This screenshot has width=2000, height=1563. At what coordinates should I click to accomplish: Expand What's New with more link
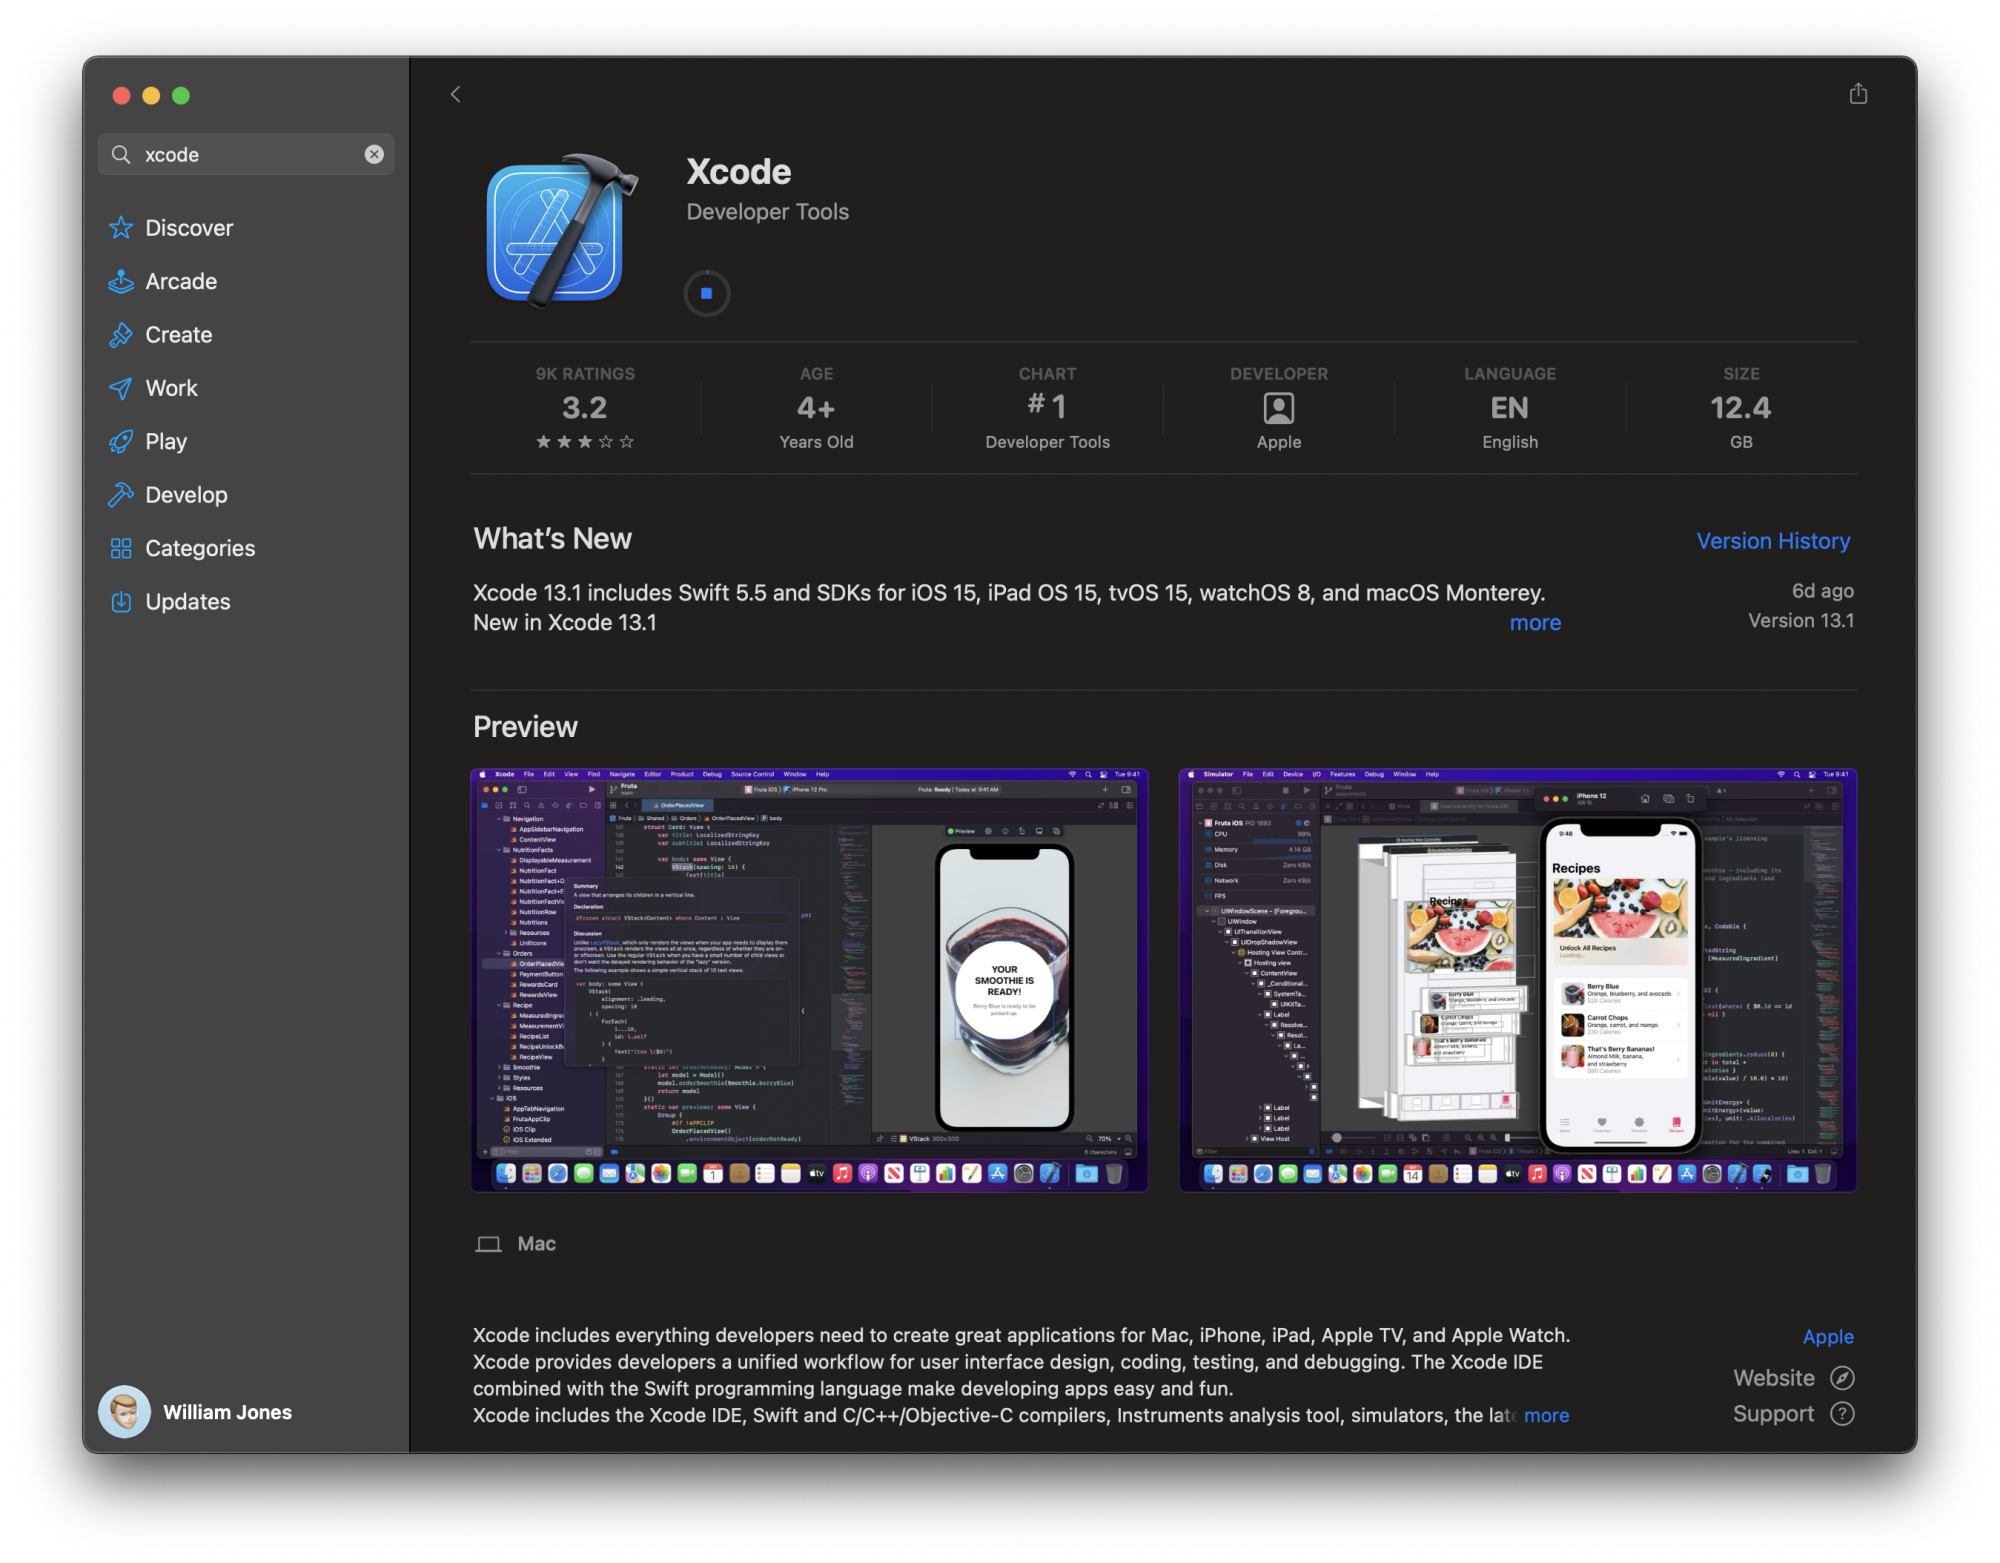[x=1534, y=623]
